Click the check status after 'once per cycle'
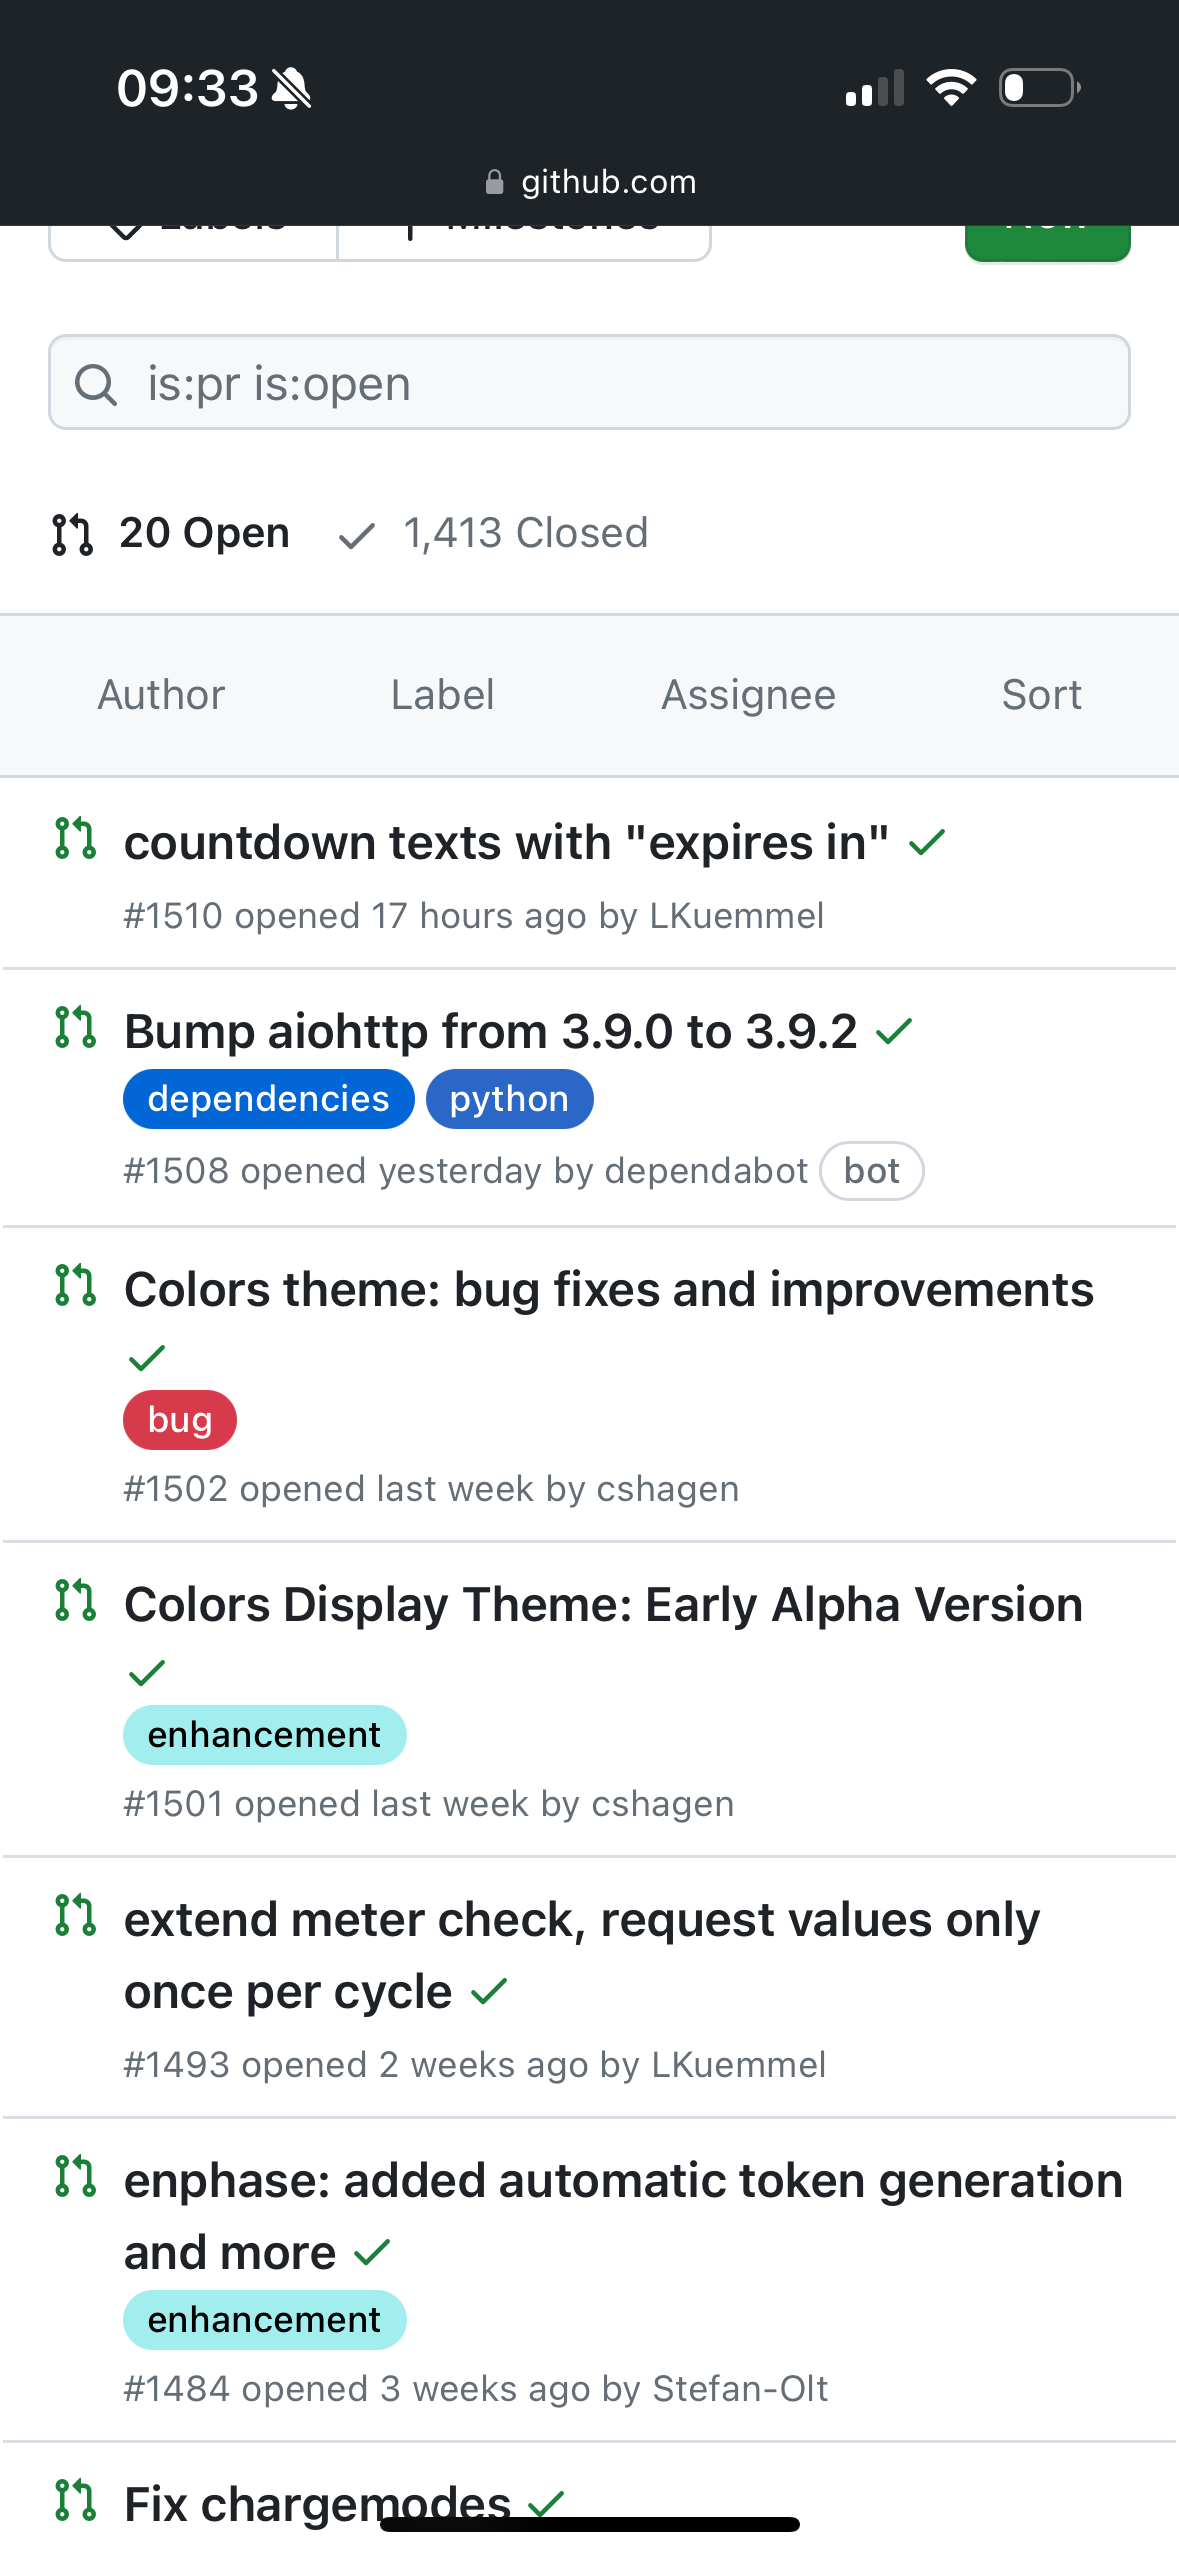This screenshot has height=2556, width=1179. [490, 1992]
